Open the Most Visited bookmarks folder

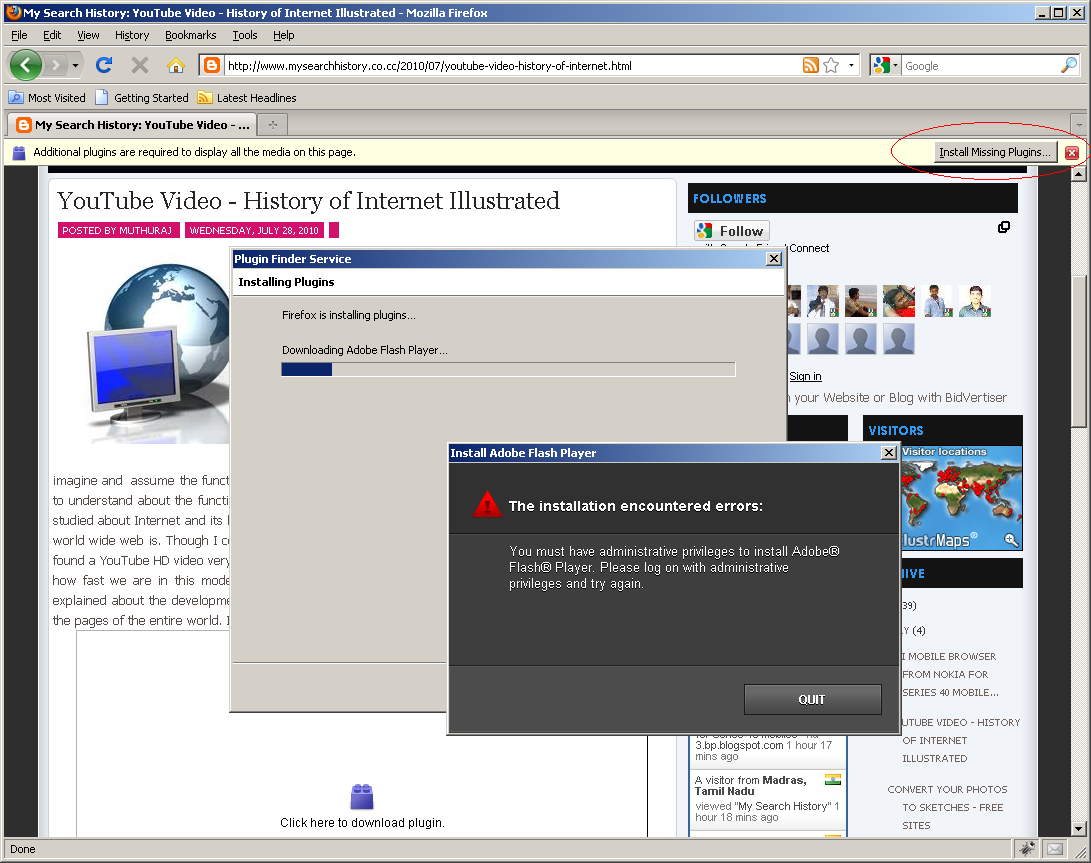(47, 97)
